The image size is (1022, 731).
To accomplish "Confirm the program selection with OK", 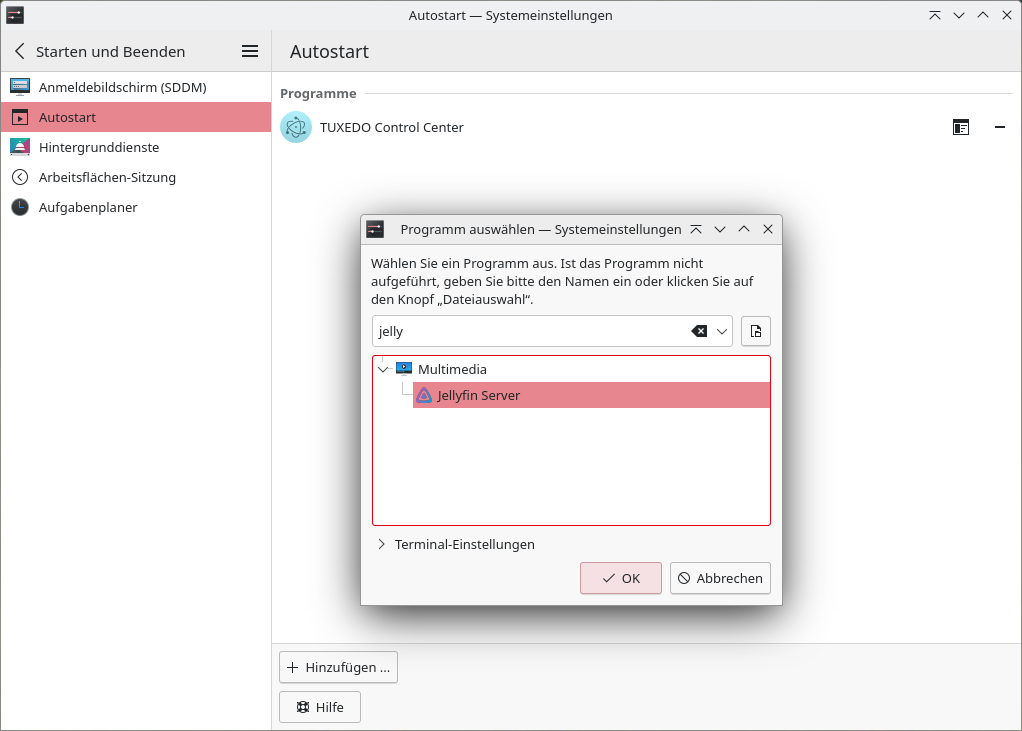I will [620, 578].
